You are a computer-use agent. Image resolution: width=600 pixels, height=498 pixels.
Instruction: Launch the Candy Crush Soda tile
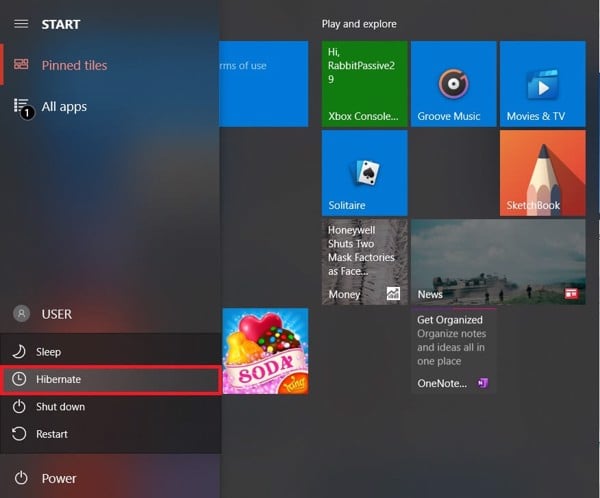[x=266, y=351]
